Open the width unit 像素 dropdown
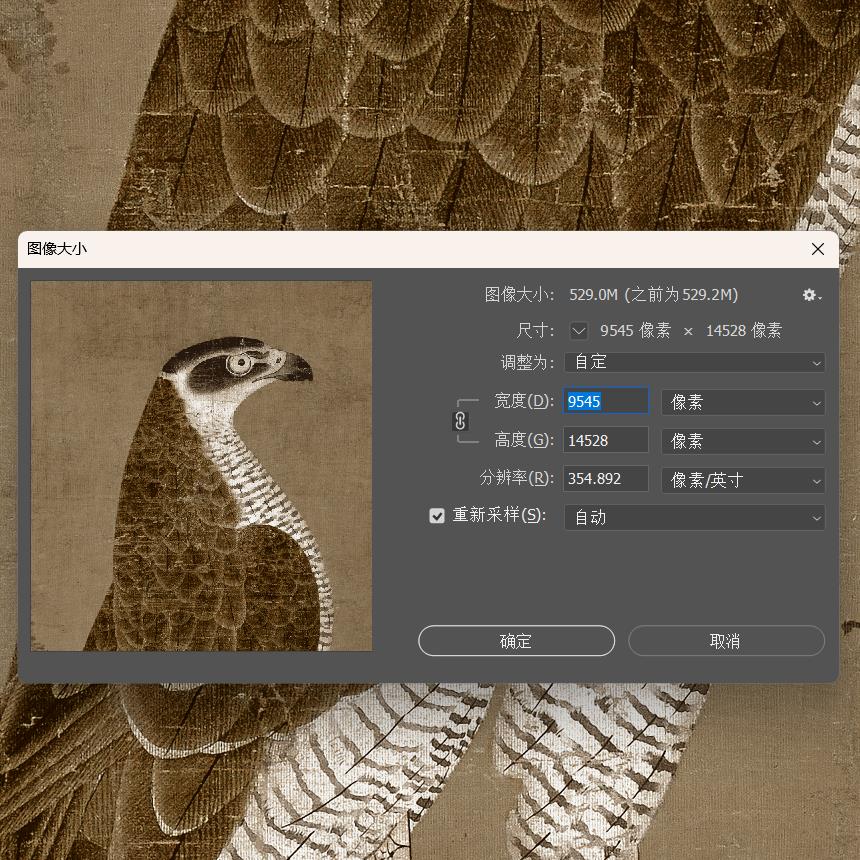 (743, 402)
